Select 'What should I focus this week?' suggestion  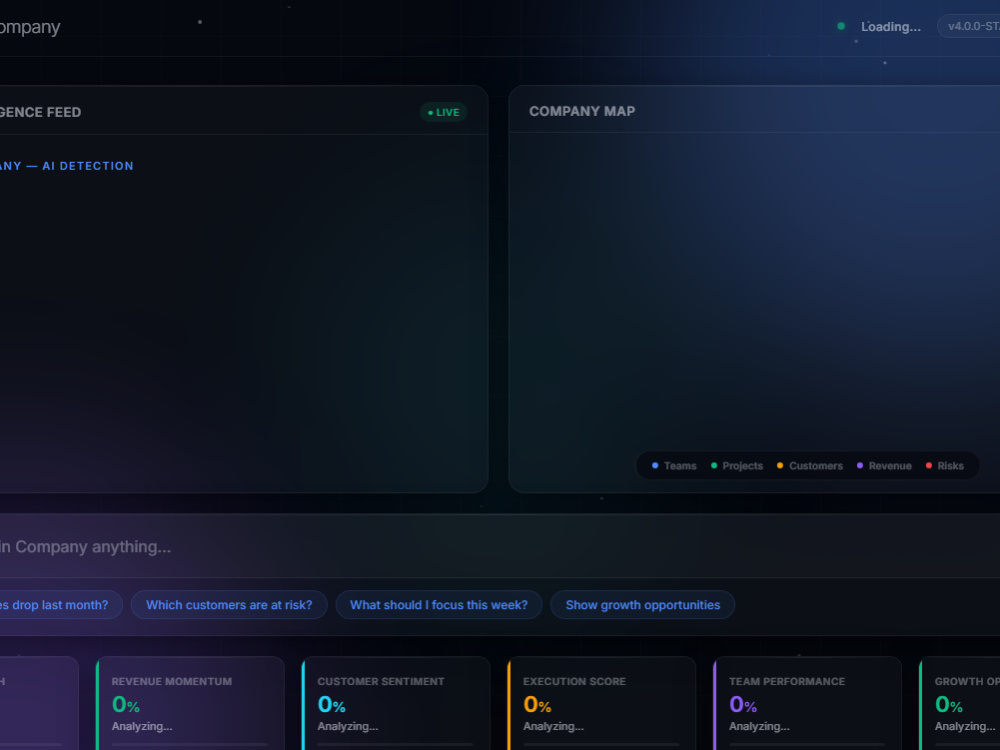click(439, 605)
